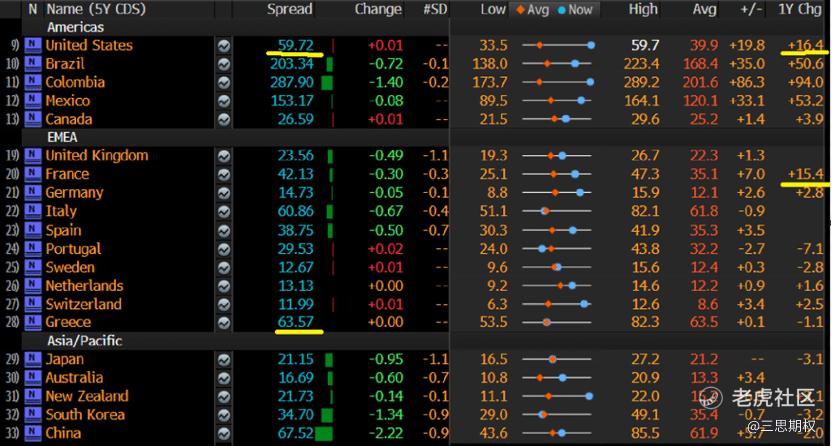Open the chart icon for Switzerland
Viewport: 832px width, 446px height.
click(224, 304)
